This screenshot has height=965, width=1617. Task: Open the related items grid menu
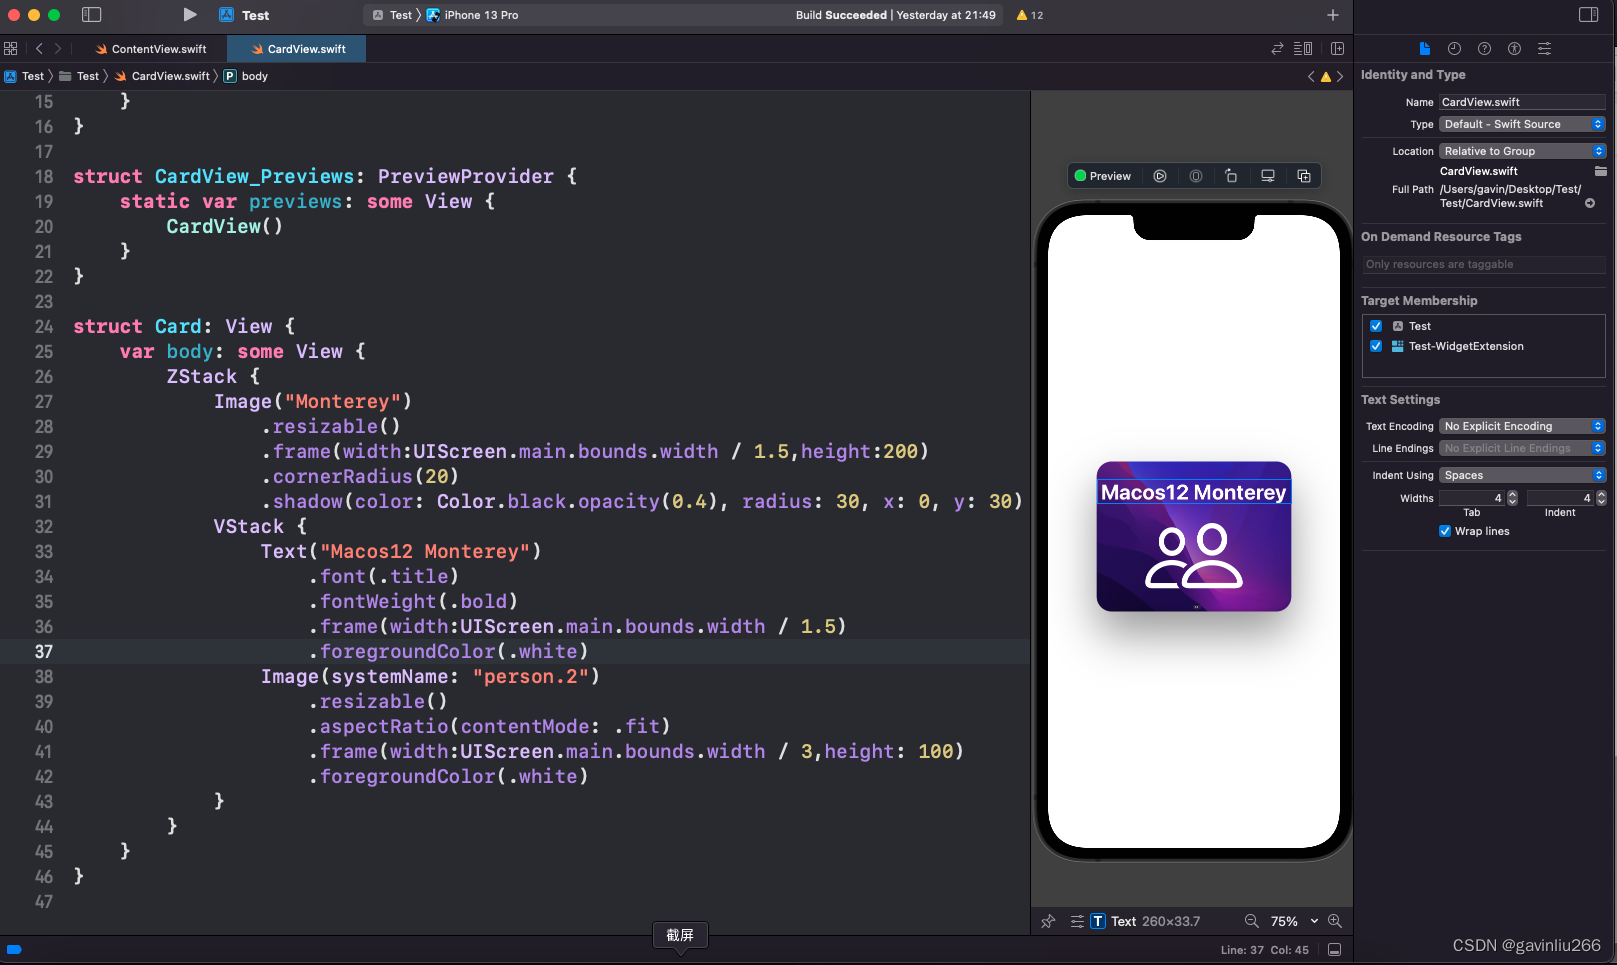(11, 48)
